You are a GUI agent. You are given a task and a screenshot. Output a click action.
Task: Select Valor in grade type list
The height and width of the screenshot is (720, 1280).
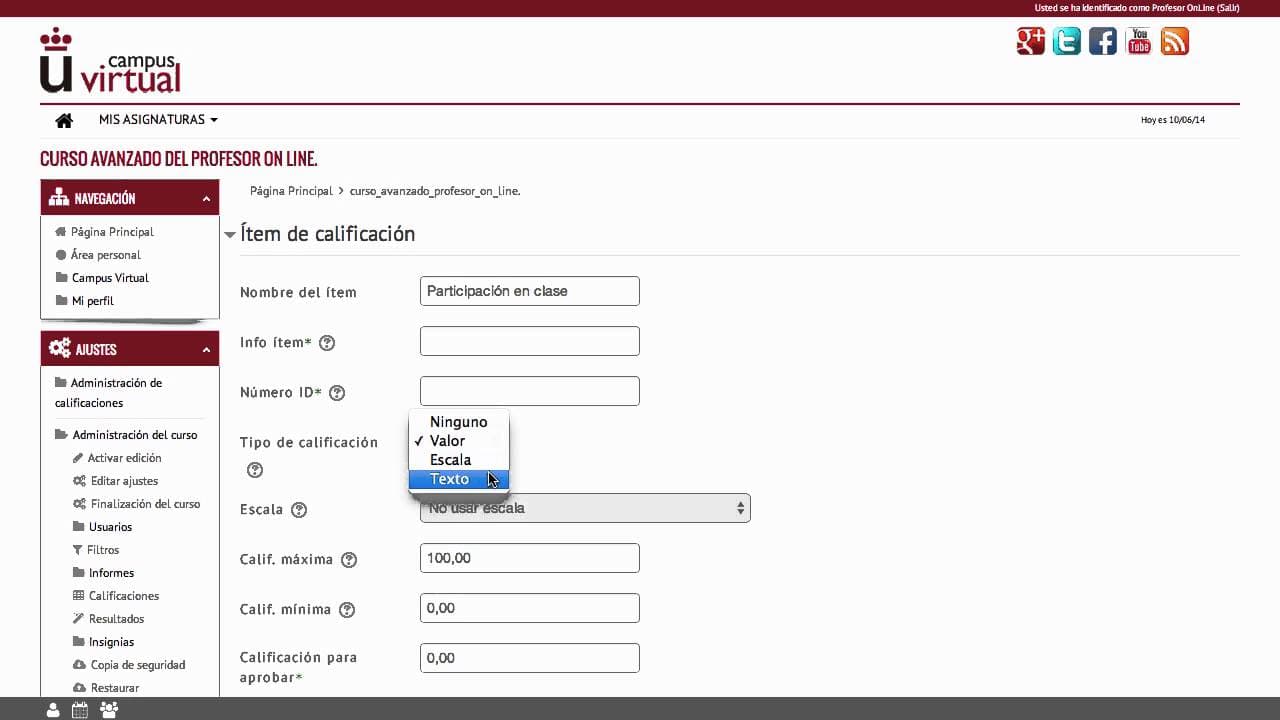pos(459,441)
